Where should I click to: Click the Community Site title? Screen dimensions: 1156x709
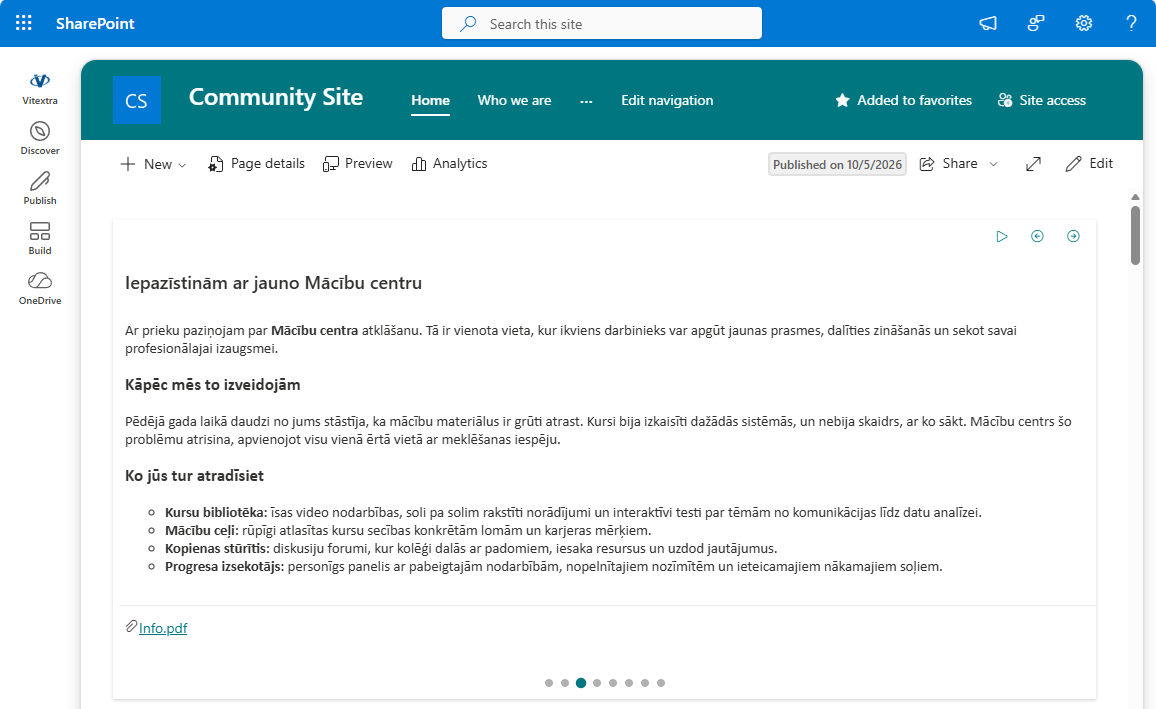click(x=276, y=97)
